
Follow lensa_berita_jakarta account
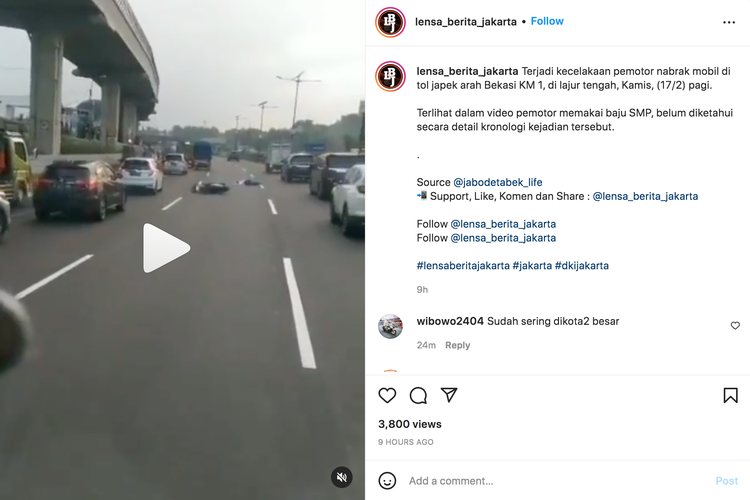point(547,22)
